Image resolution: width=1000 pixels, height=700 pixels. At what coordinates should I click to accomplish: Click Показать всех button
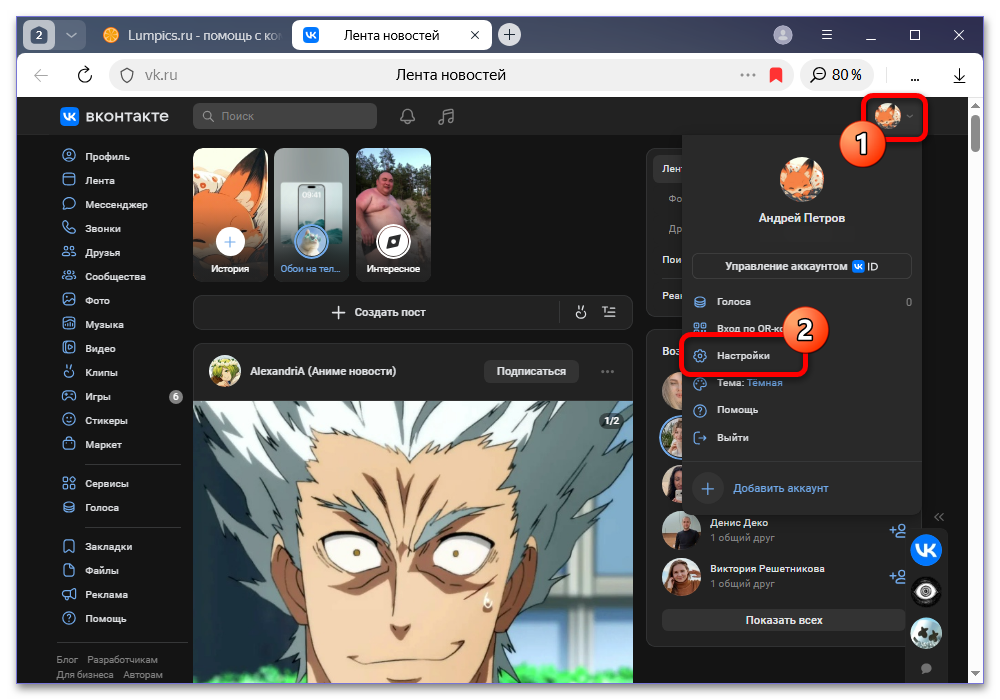pyautogui.click(x=783, y=620)
